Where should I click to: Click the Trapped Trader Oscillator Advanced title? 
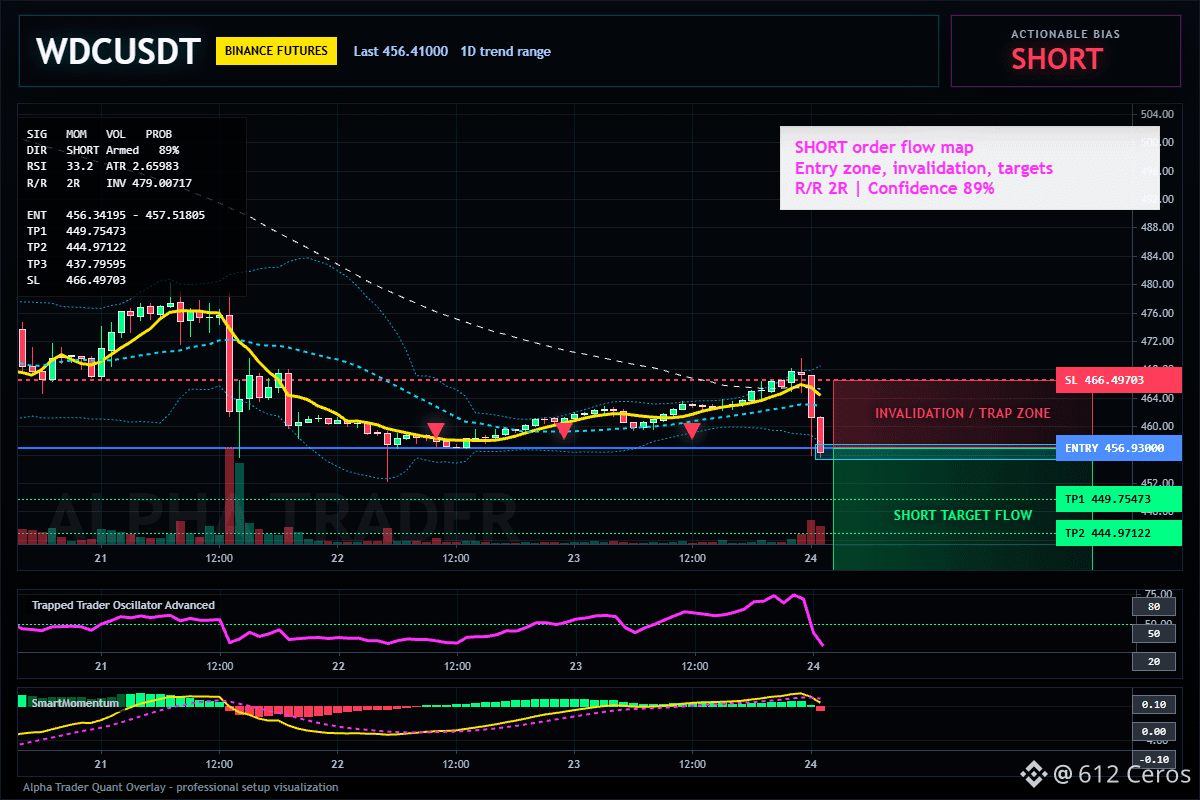tap(123, 605)
